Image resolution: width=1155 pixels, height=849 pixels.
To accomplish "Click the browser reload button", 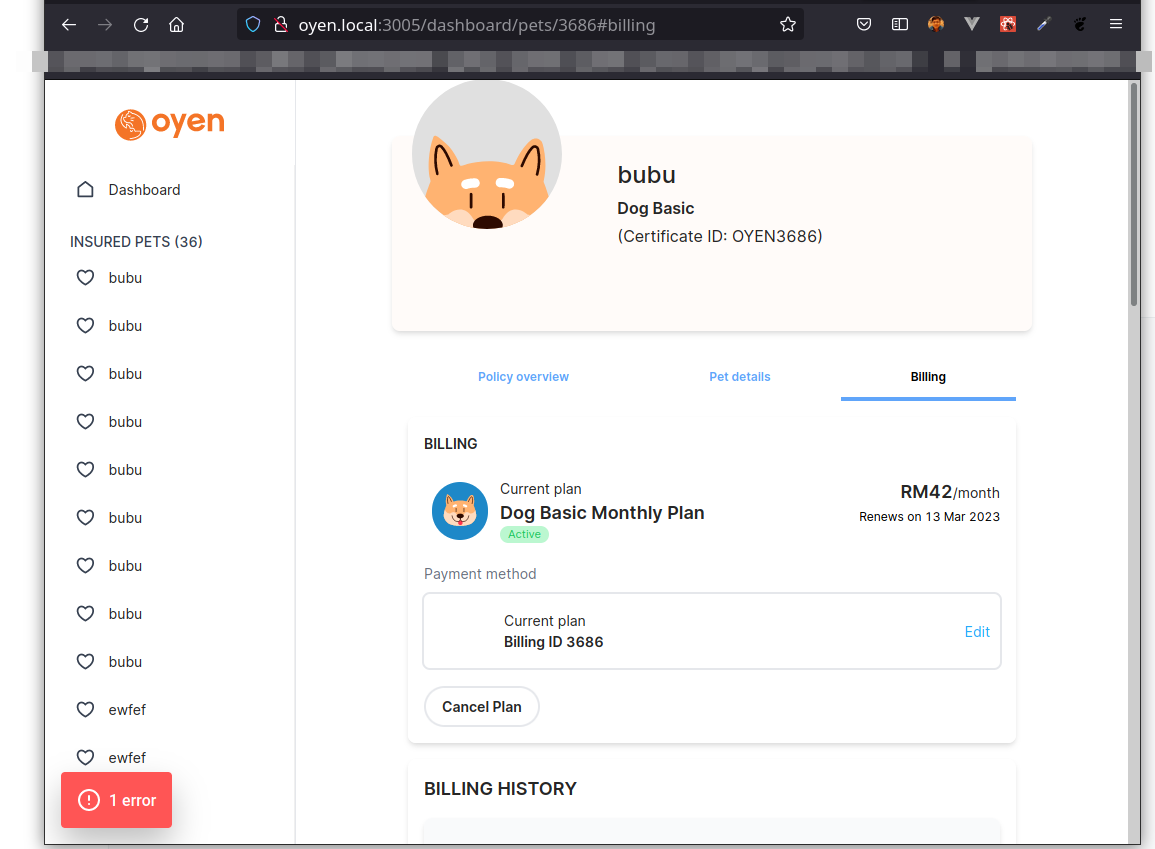I will pyautogui.click(x=141, y=25).
